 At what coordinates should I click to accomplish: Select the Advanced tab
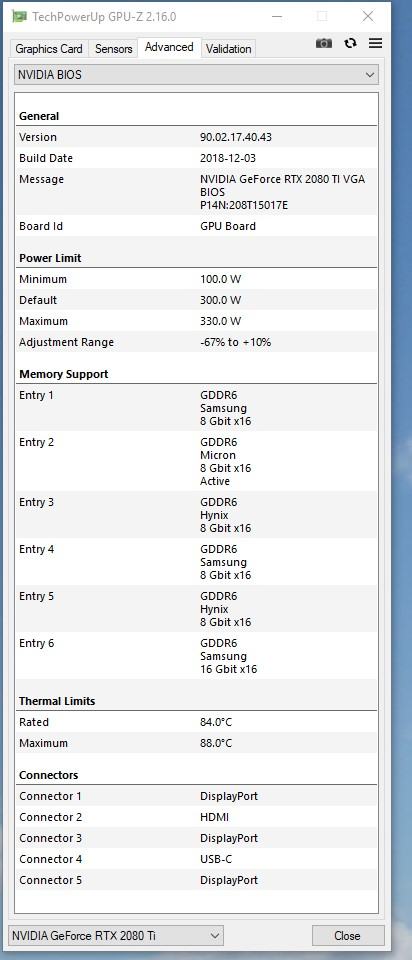coord(170,47)
